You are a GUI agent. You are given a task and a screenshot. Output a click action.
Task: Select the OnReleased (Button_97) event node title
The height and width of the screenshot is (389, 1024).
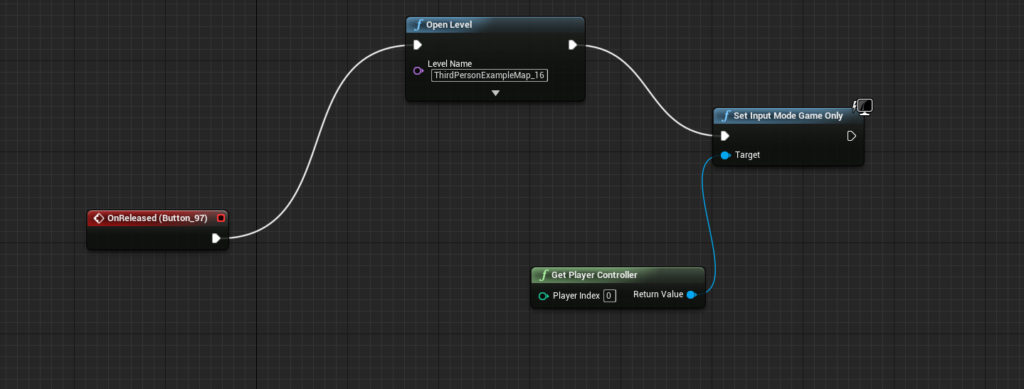pos(157,218)
